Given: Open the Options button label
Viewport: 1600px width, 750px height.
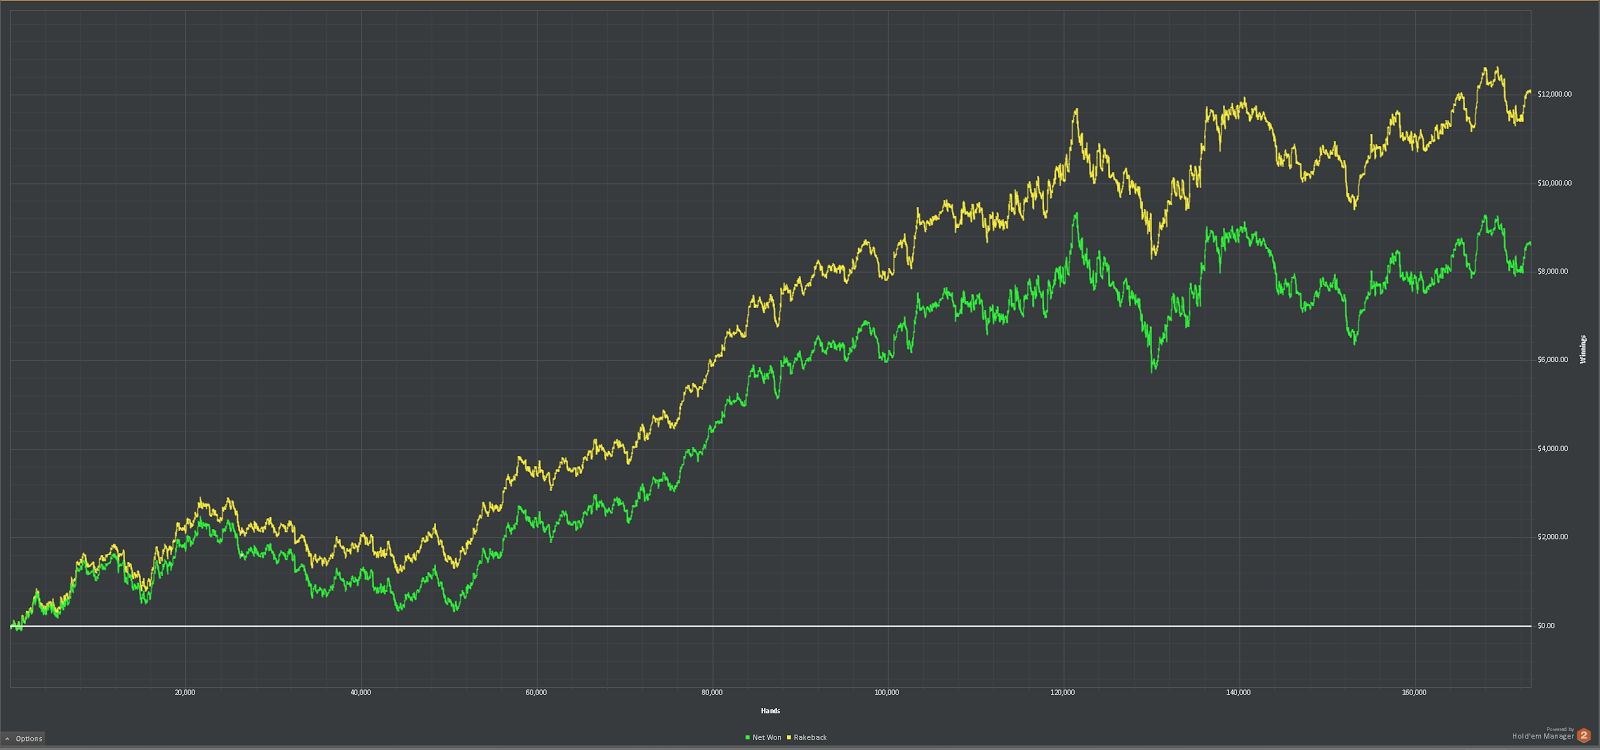Looking at the screenshot, I should pyautogui.click(x=29, y=739).
